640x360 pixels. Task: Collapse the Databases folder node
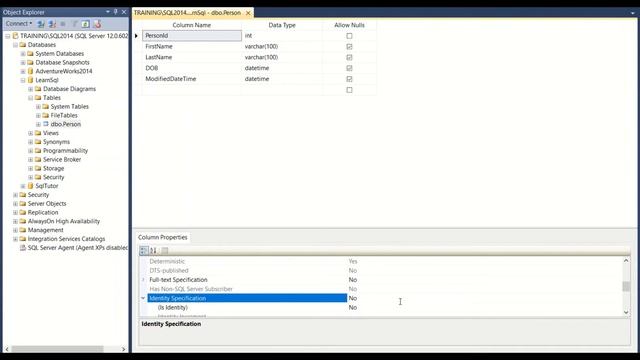(x=16, y=45)
